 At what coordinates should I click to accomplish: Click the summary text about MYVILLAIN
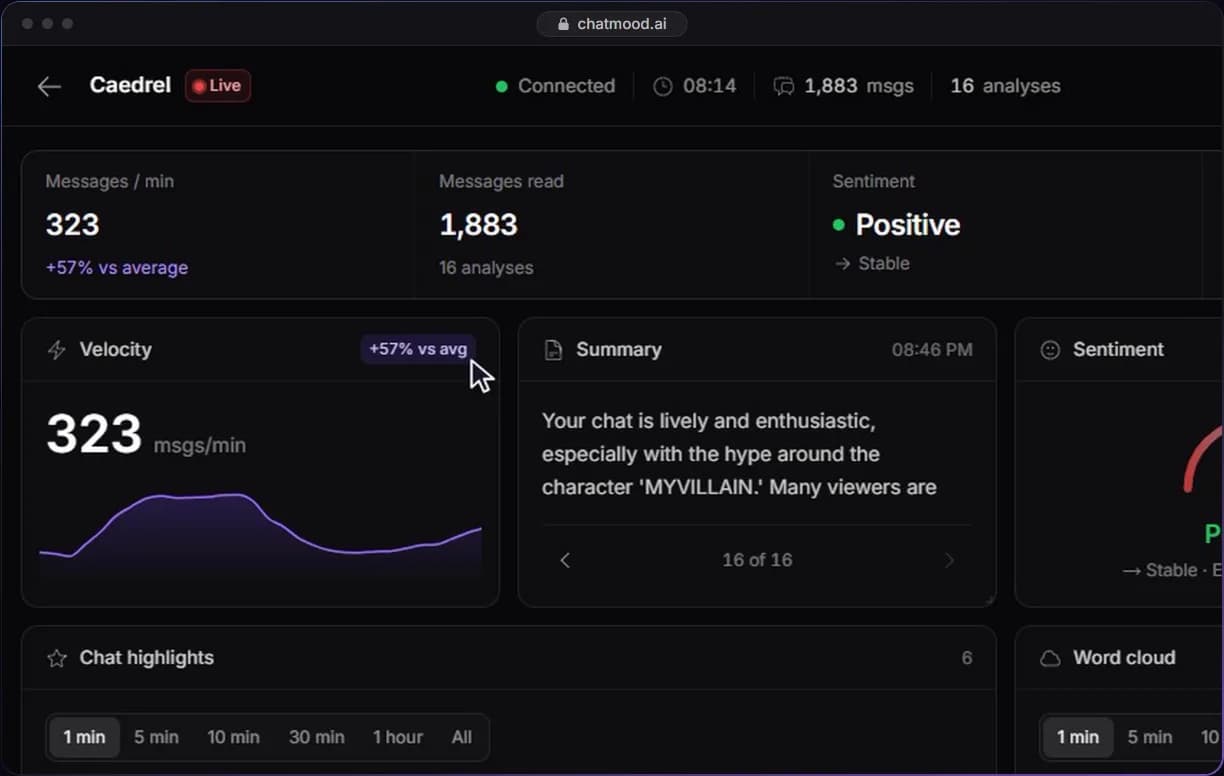pos(739,454)
